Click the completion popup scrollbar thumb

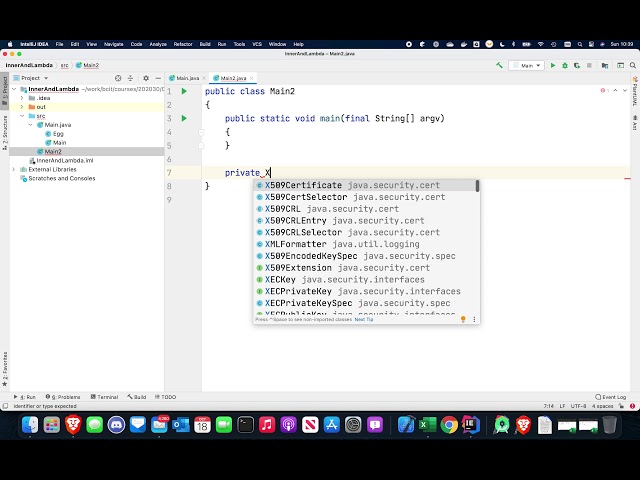[x=477, y=186]
